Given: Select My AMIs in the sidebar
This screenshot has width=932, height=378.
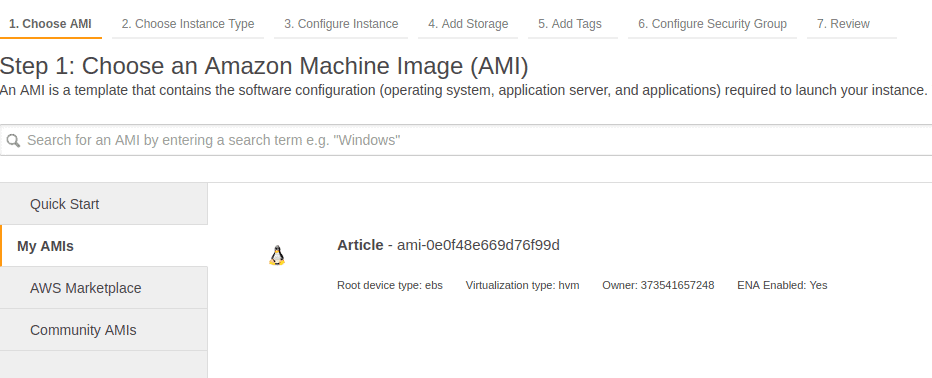Looking at the screenshot, I should (103, 246).
